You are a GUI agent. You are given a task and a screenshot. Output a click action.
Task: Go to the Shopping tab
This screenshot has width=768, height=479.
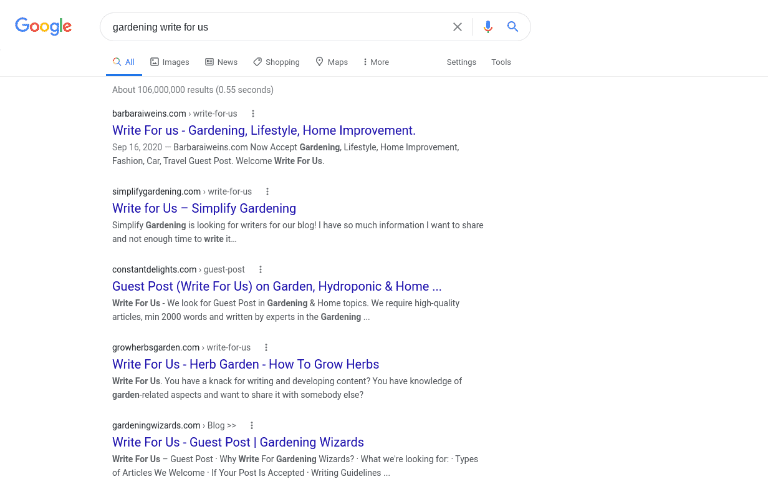[276, 62]
